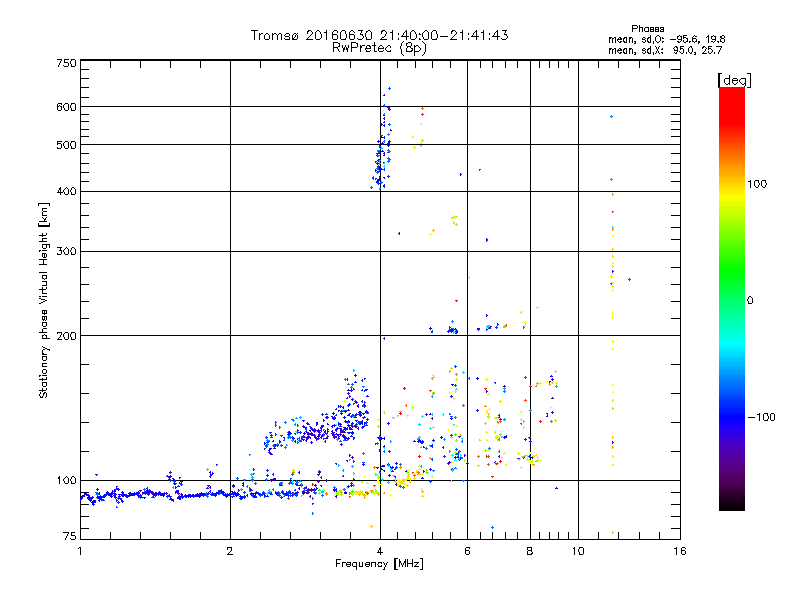The height and width of the screenshot is (600, 800).
Task: Click the y-axis tick label "200"
Action: point(67,336)
